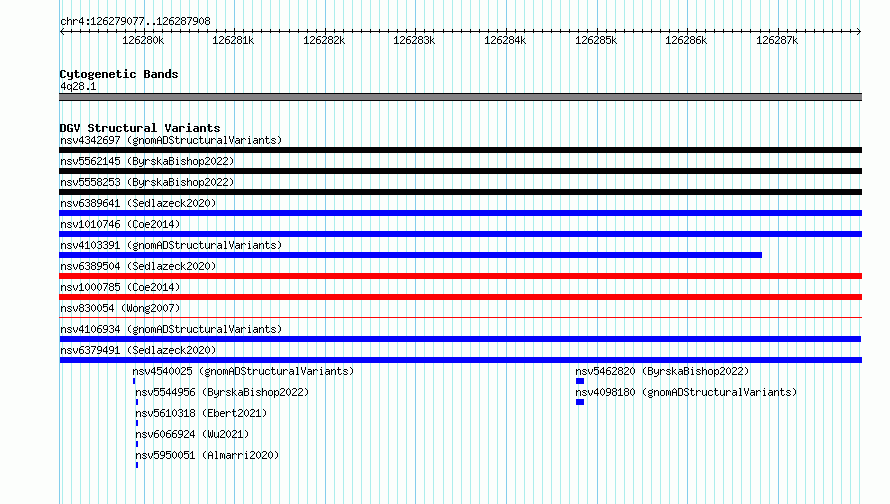Image resolution: width=890 pixels, height=504 pixels.
Task: Click the shorter blue bar of nsv4103391
Action: [410, 255]
